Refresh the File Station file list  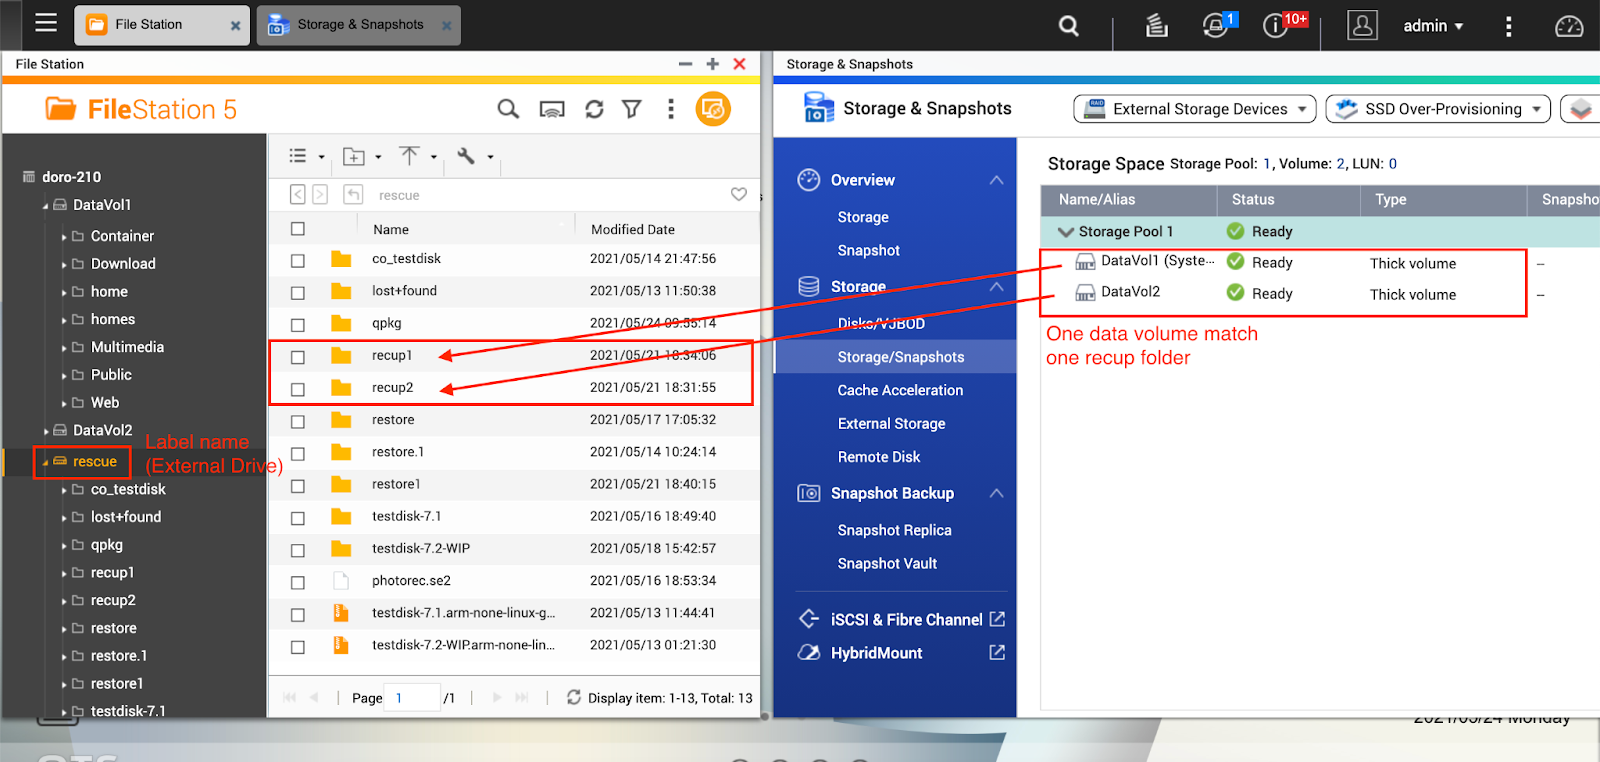(594, 109)
